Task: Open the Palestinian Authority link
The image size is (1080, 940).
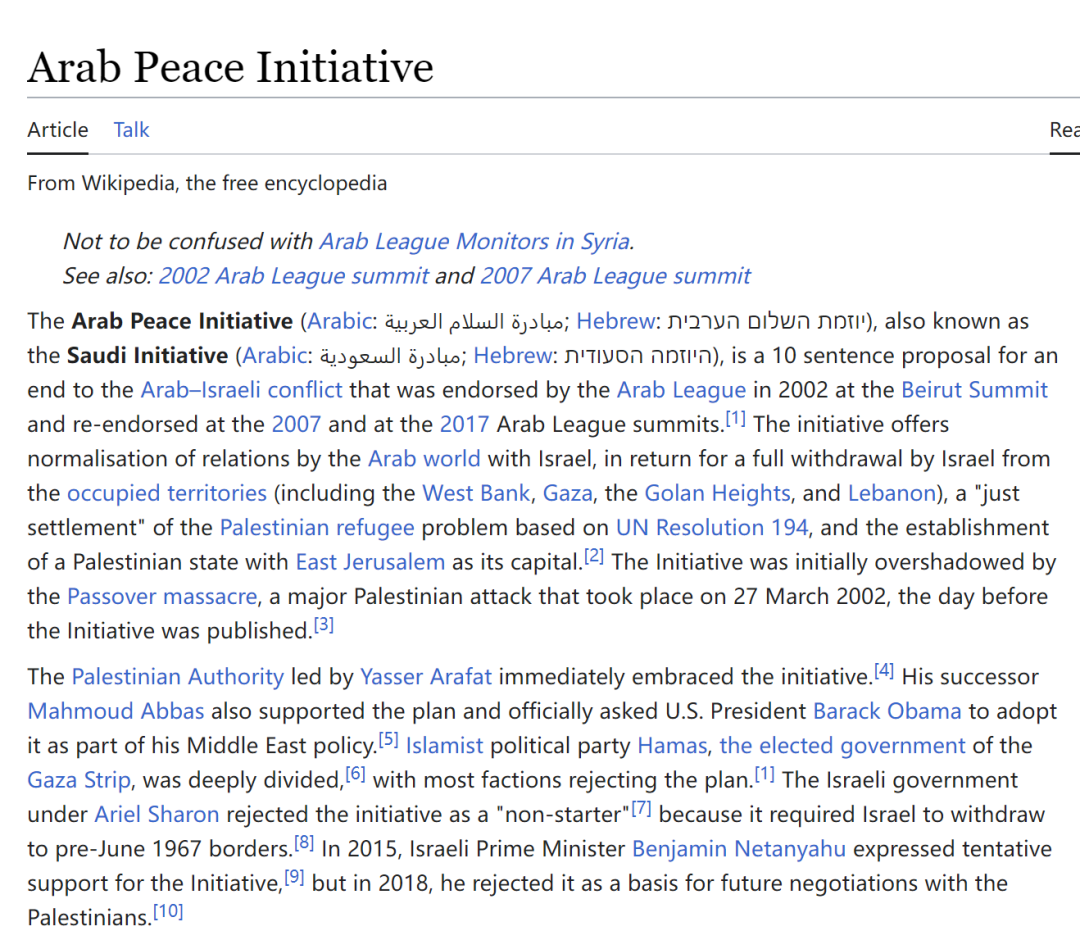Action: pyautogui.click(x=178, y=677)
